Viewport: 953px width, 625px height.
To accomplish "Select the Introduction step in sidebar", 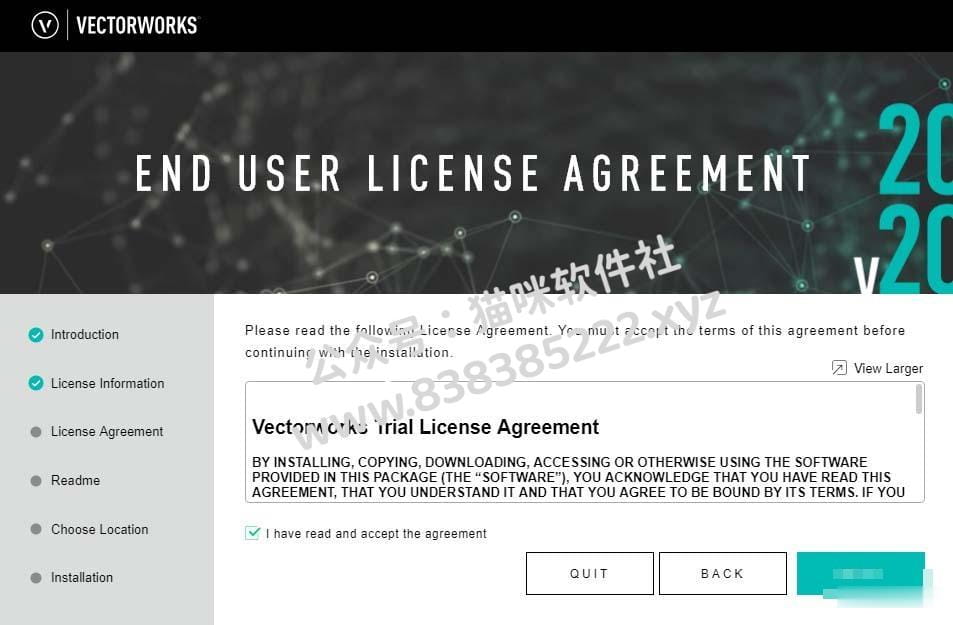I will point(84,334).
